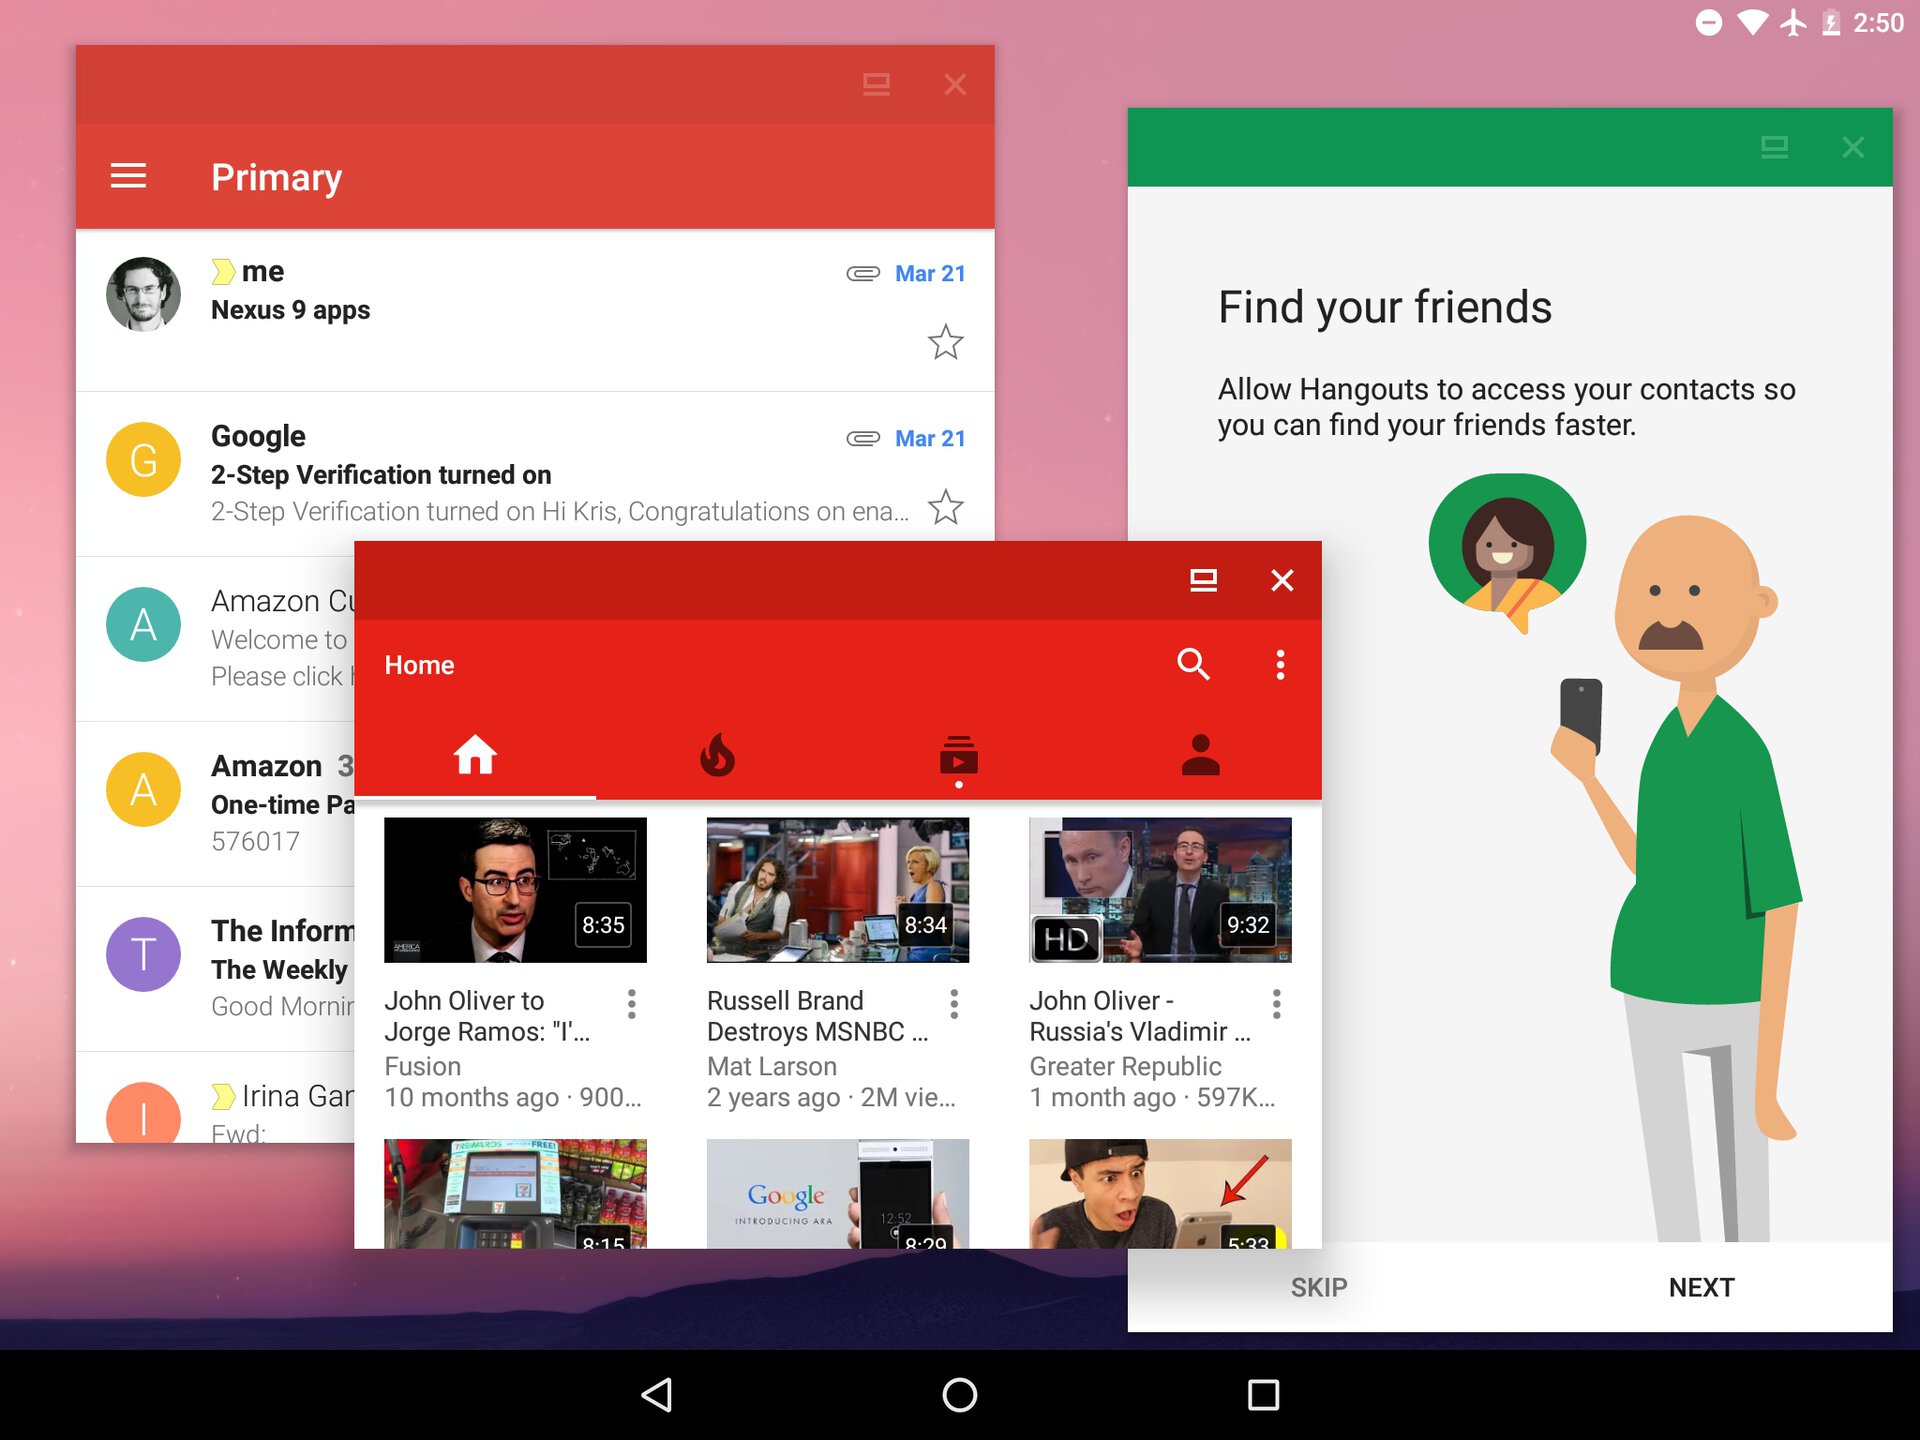Tap the 9:32 HD video duration badge
The height and width of the screenshot is (1440, 1920).
[1247, 925]
